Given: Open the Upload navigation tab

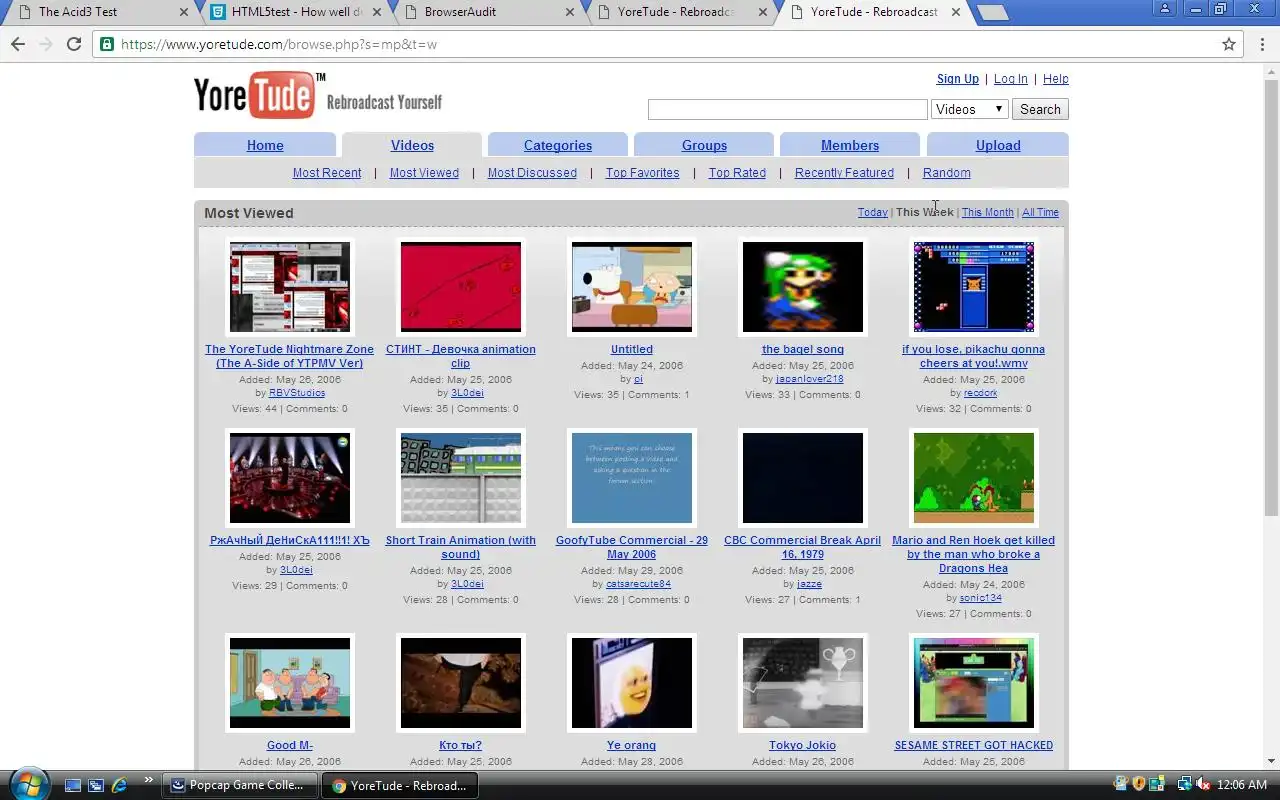Looking at the screenshot, I should coord(998,145).
